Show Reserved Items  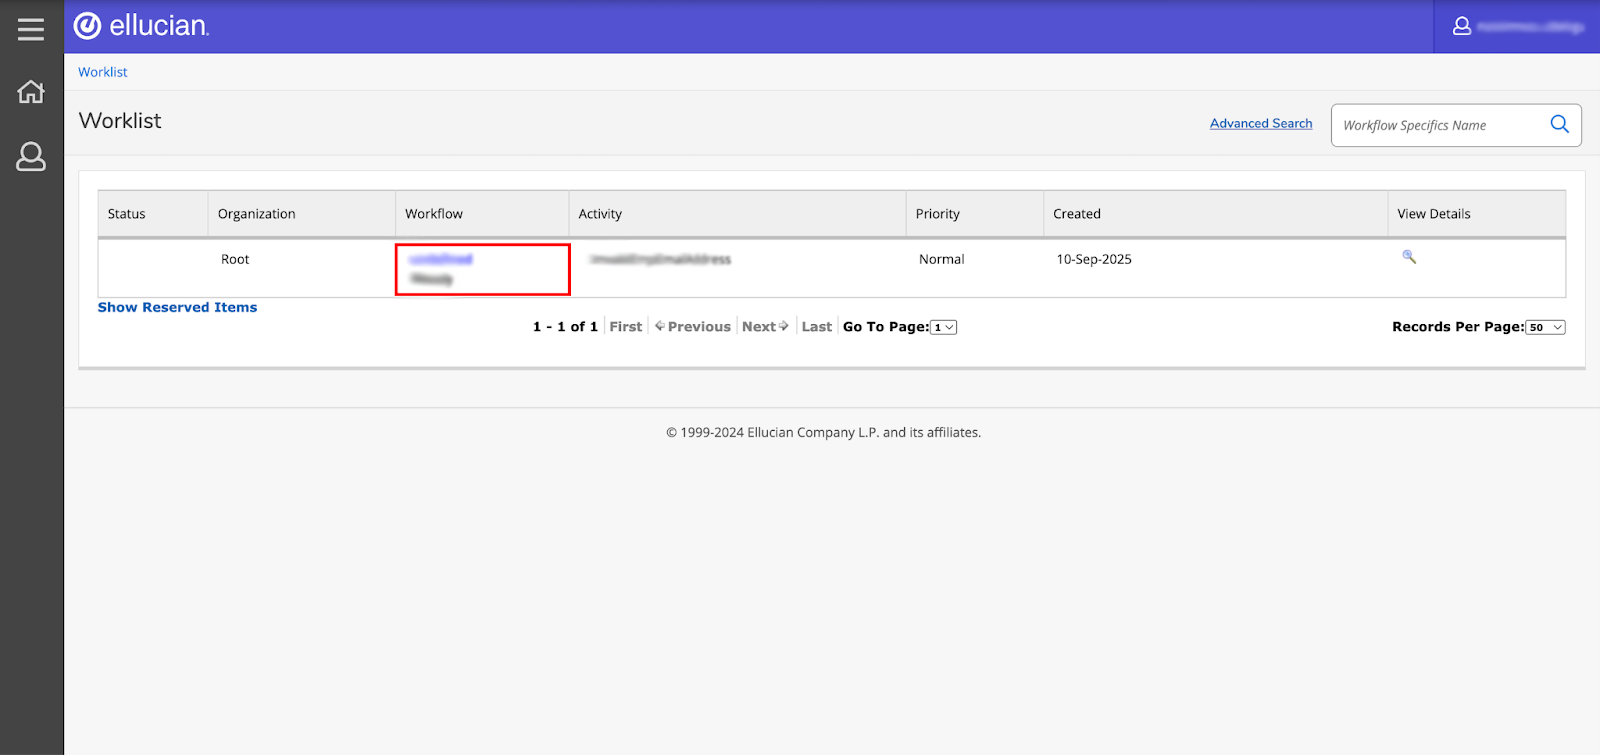[177, 307]
